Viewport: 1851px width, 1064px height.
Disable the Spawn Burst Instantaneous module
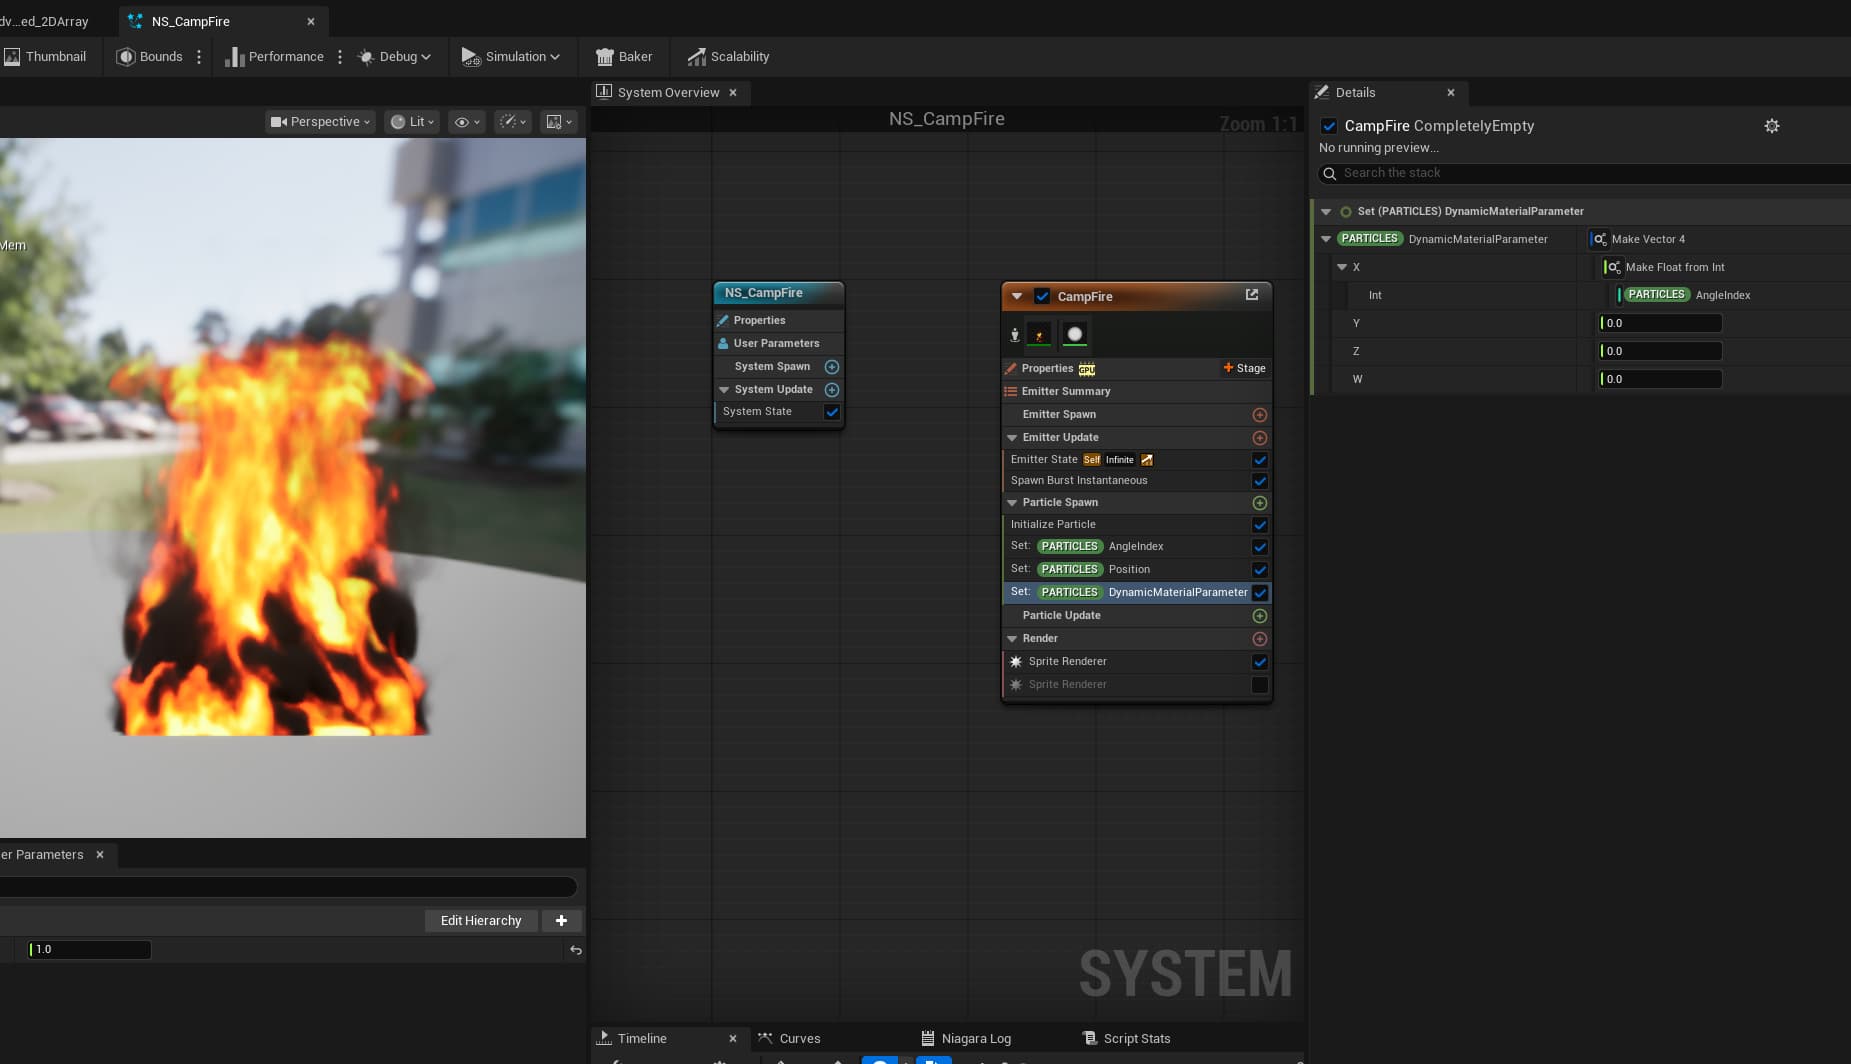(1259, 481)
